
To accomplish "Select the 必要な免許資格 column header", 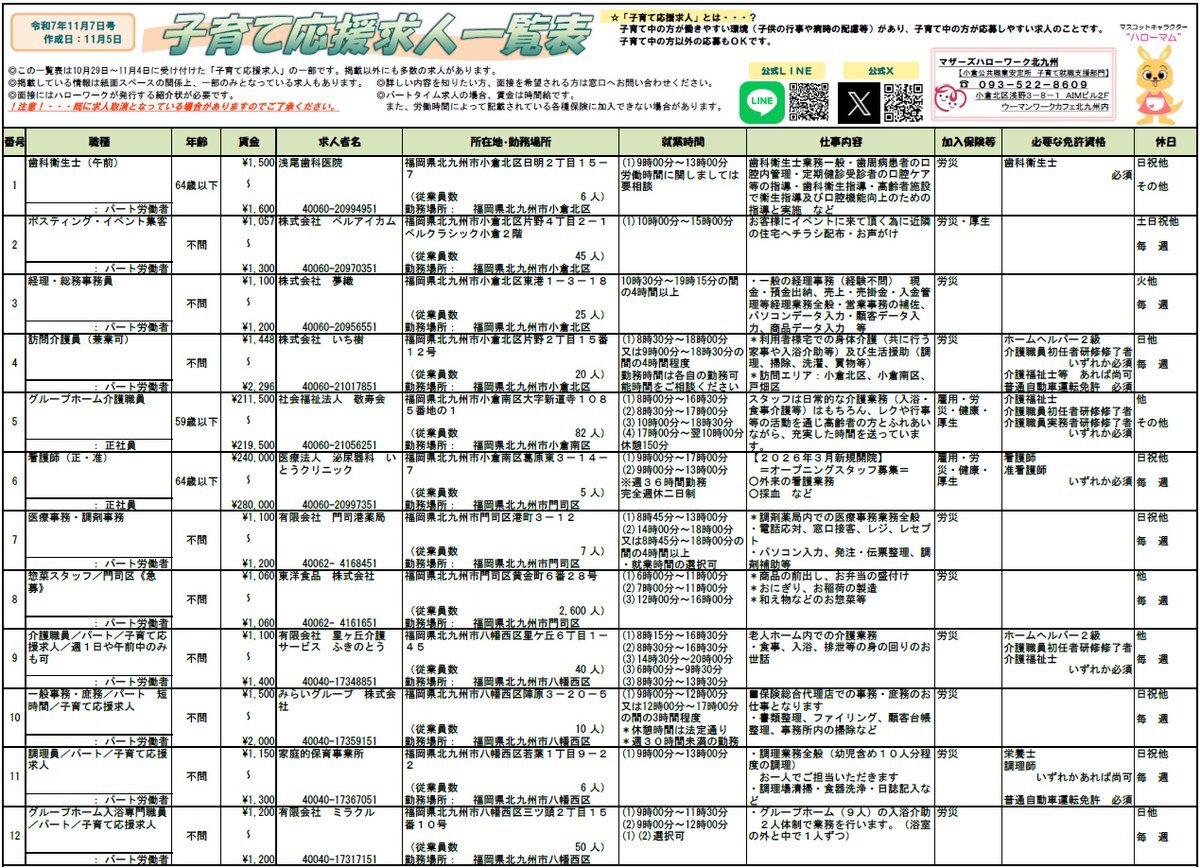I will click(1067, 142).
